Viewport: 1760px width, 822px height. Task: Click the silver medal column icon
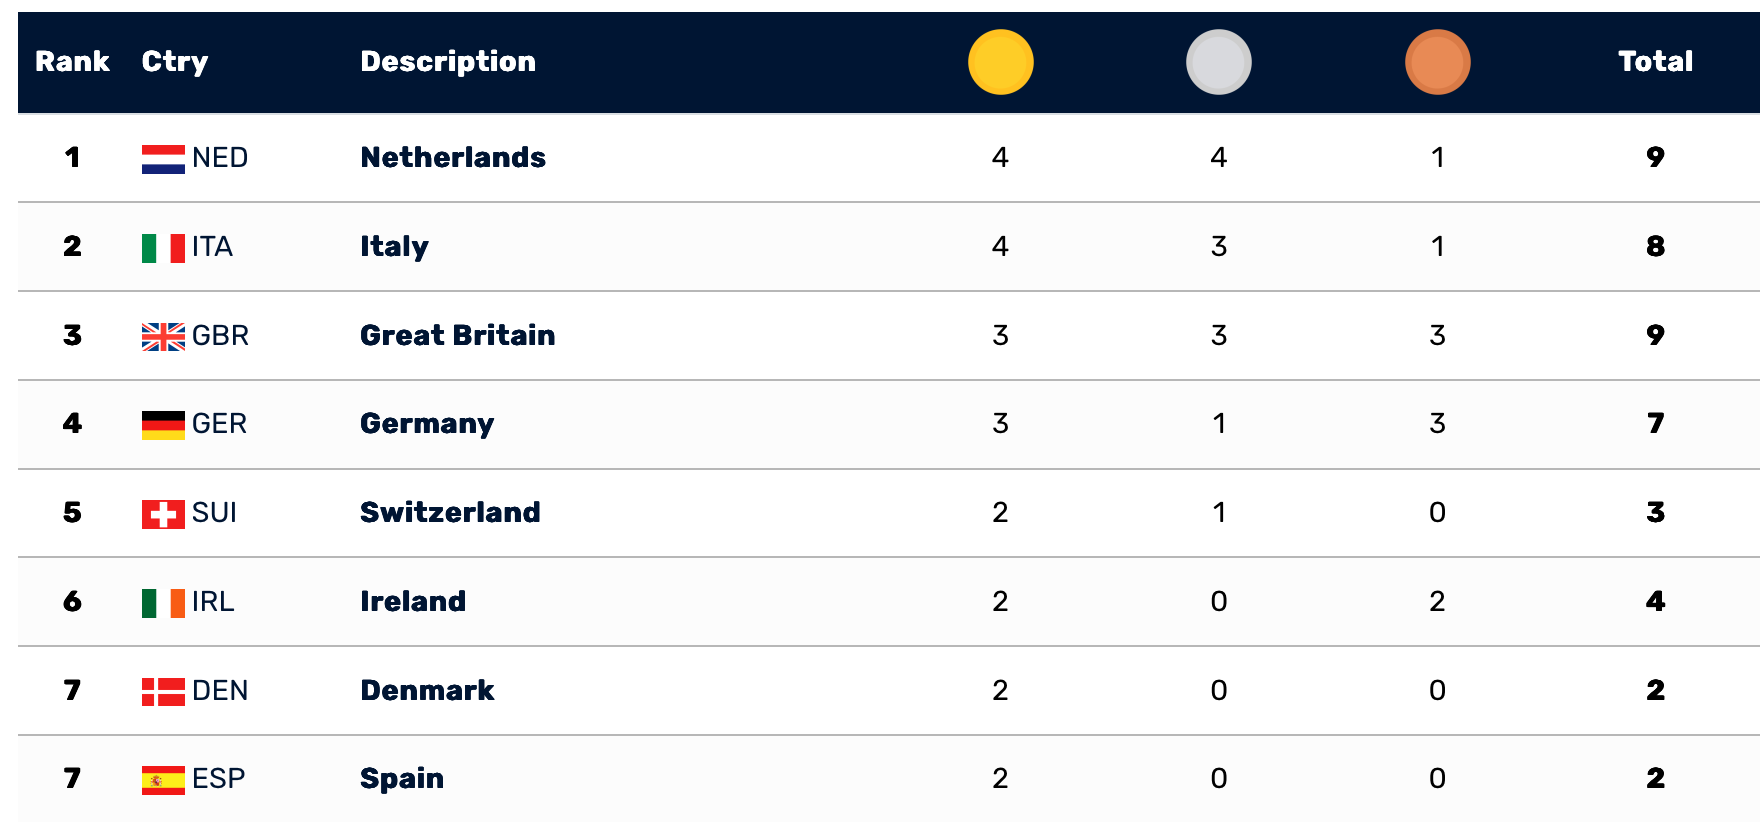pos(1218,62)
